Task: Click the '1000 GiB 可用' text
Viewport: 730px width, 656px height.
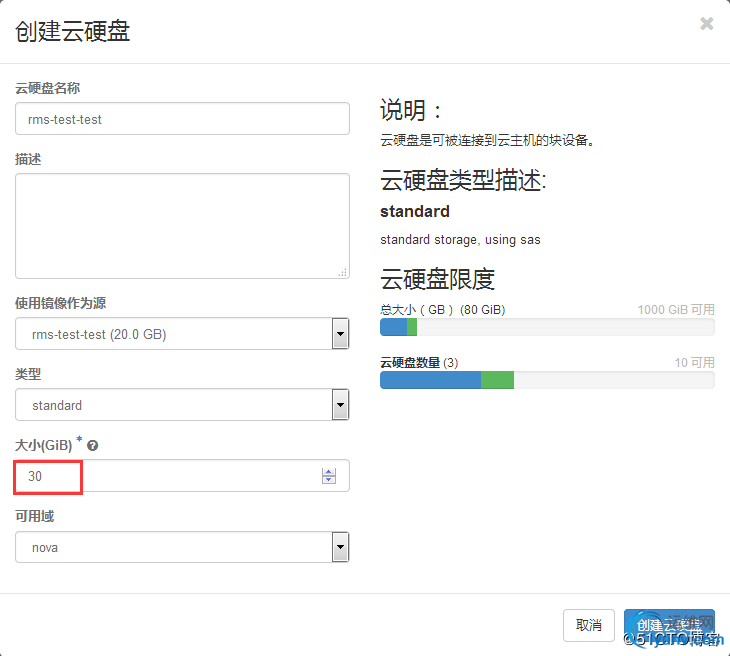Action: point(676,310)
